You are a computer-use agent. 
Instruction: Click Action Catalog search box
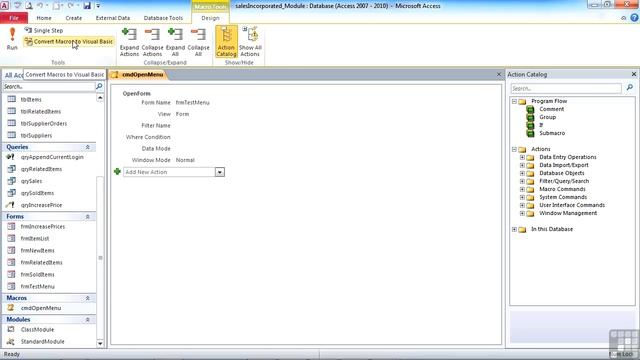click(566, 88)
